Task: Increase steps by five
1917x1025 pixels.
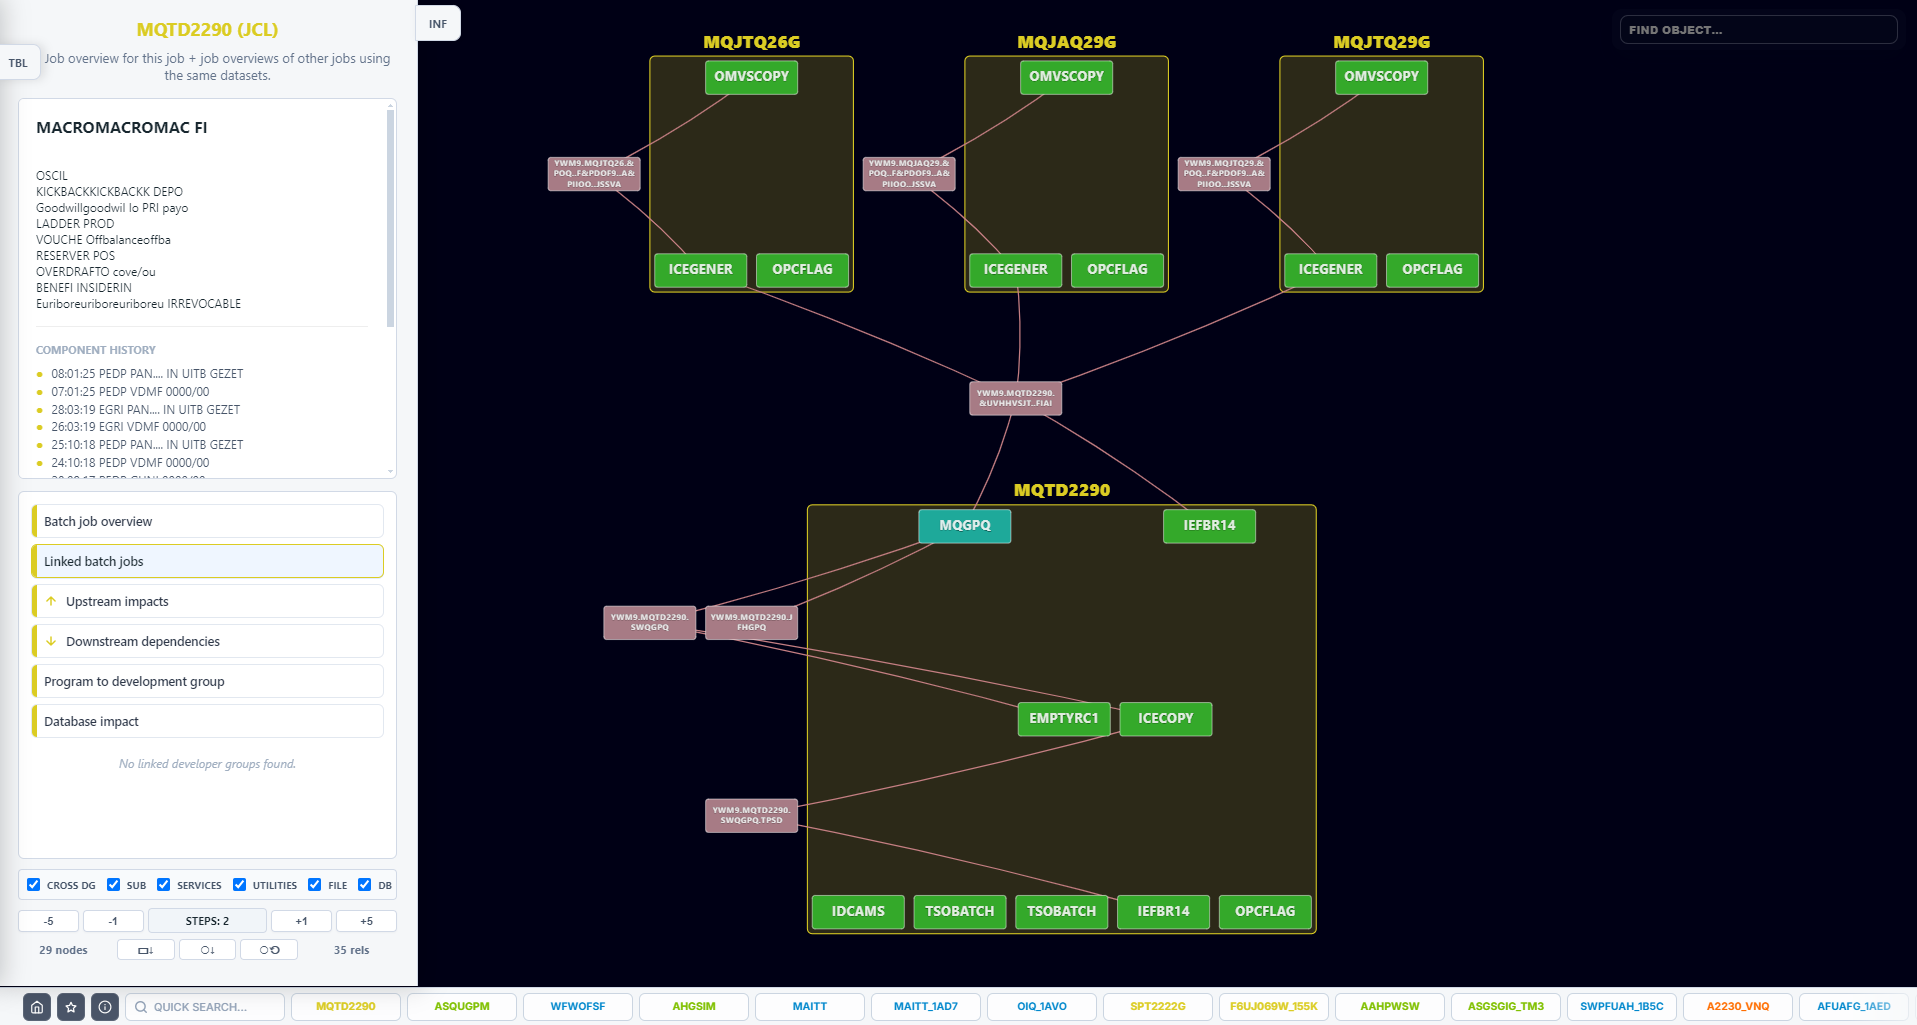Action: pyautogui.click(x=366, y=921)
